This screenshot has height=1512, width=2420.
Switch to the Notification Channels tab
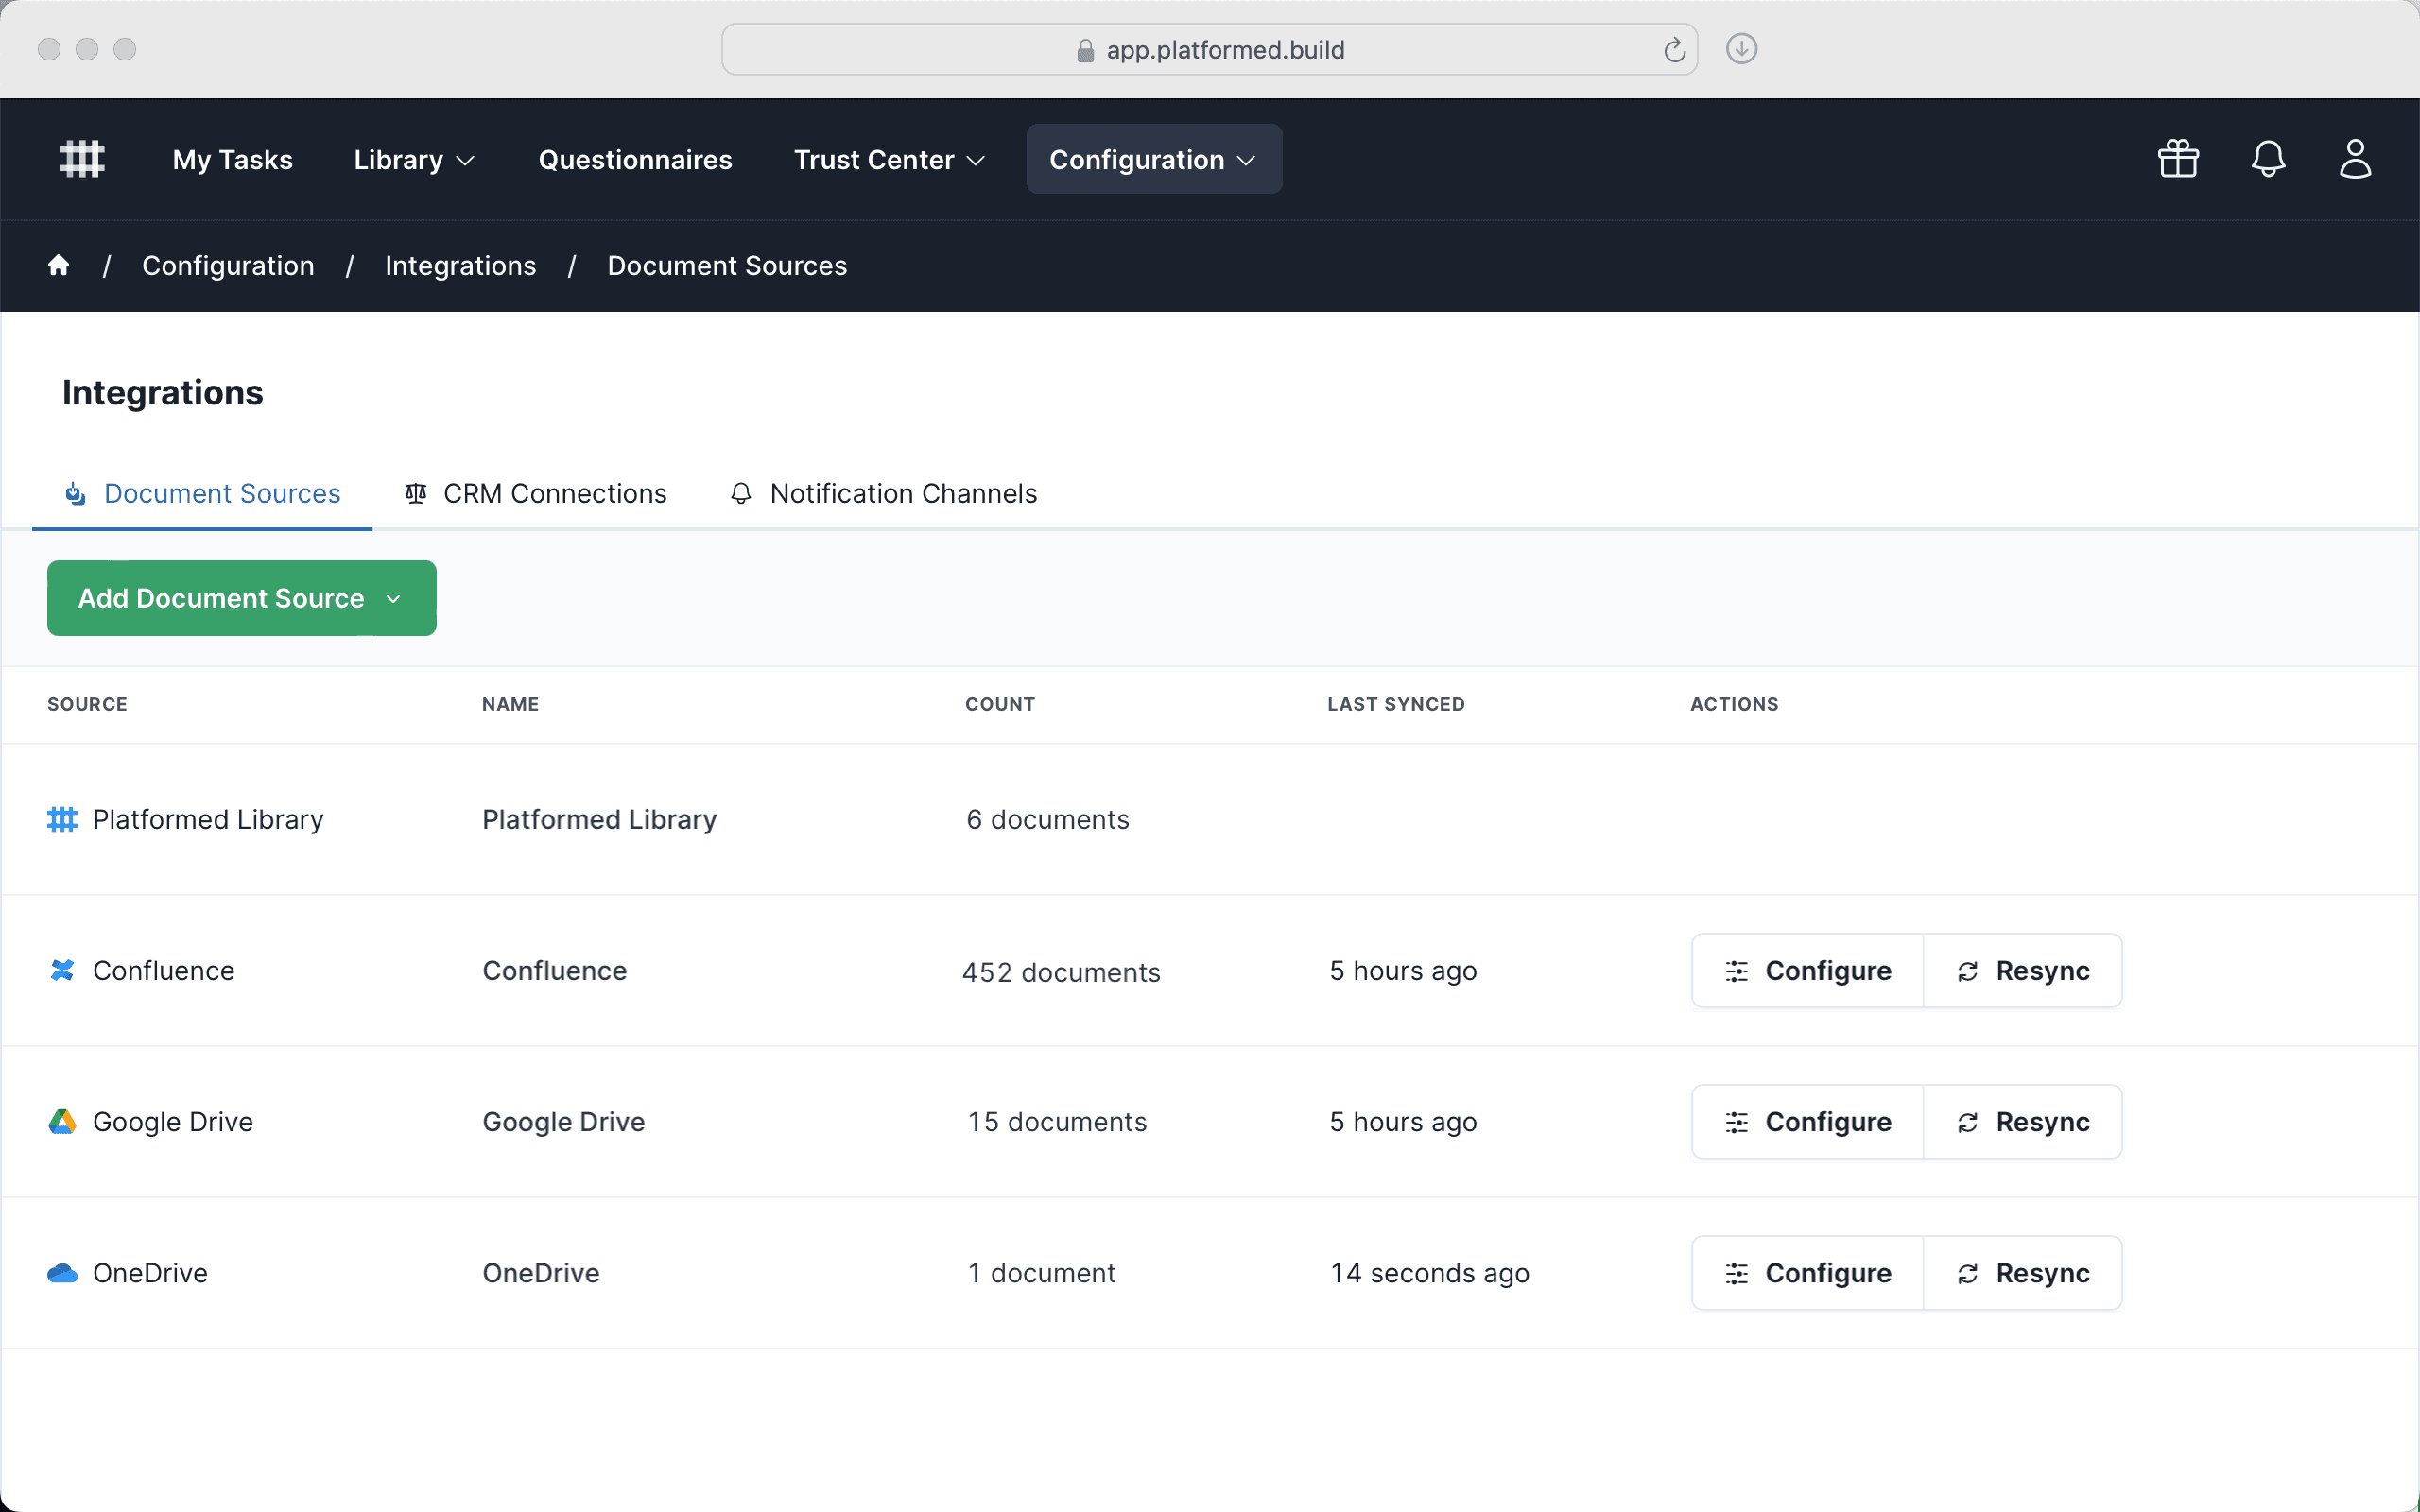(884, 494)
